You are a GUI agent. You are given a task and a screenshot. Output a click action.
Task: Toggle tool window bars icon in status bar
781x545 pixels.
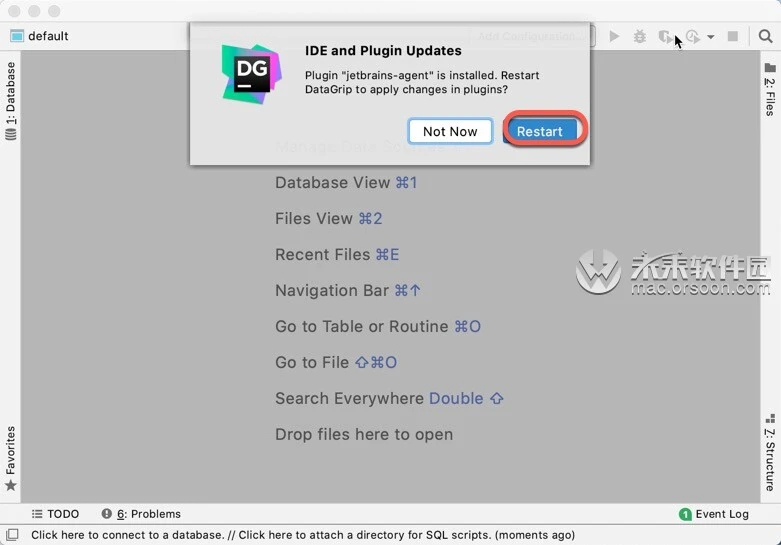click(x=12, y=535)
